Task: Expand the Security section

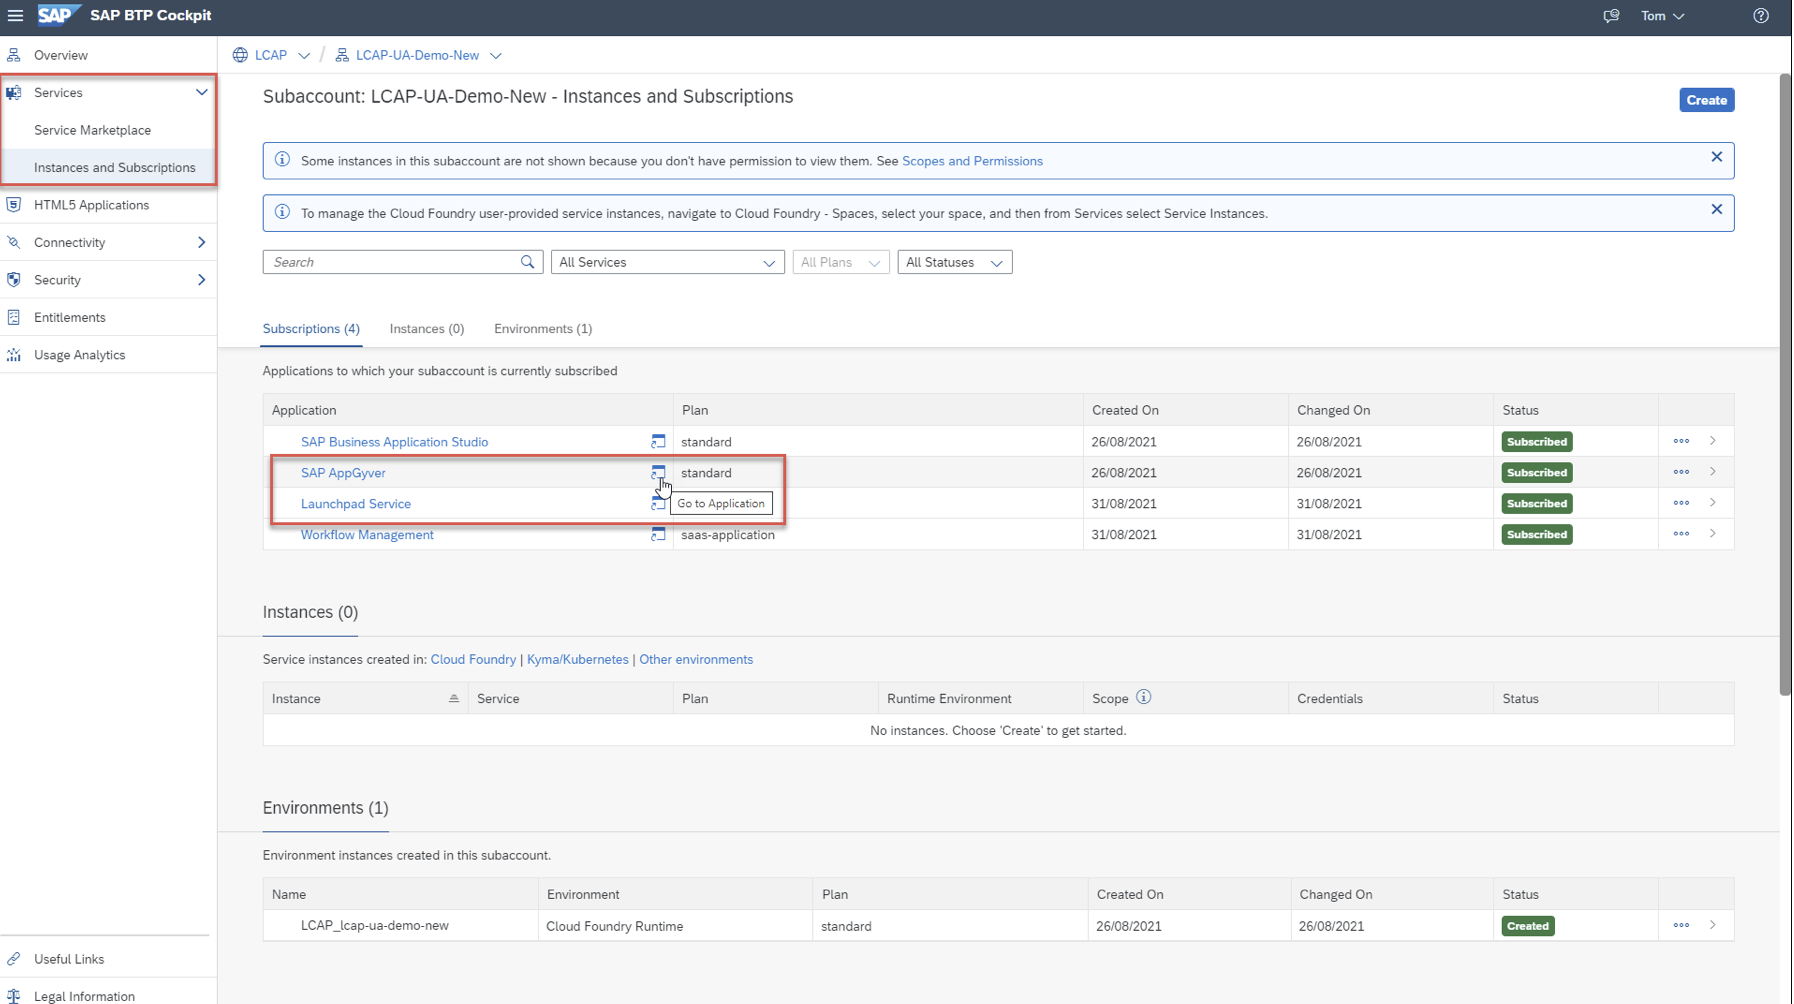Action: (x=201, y=280)
